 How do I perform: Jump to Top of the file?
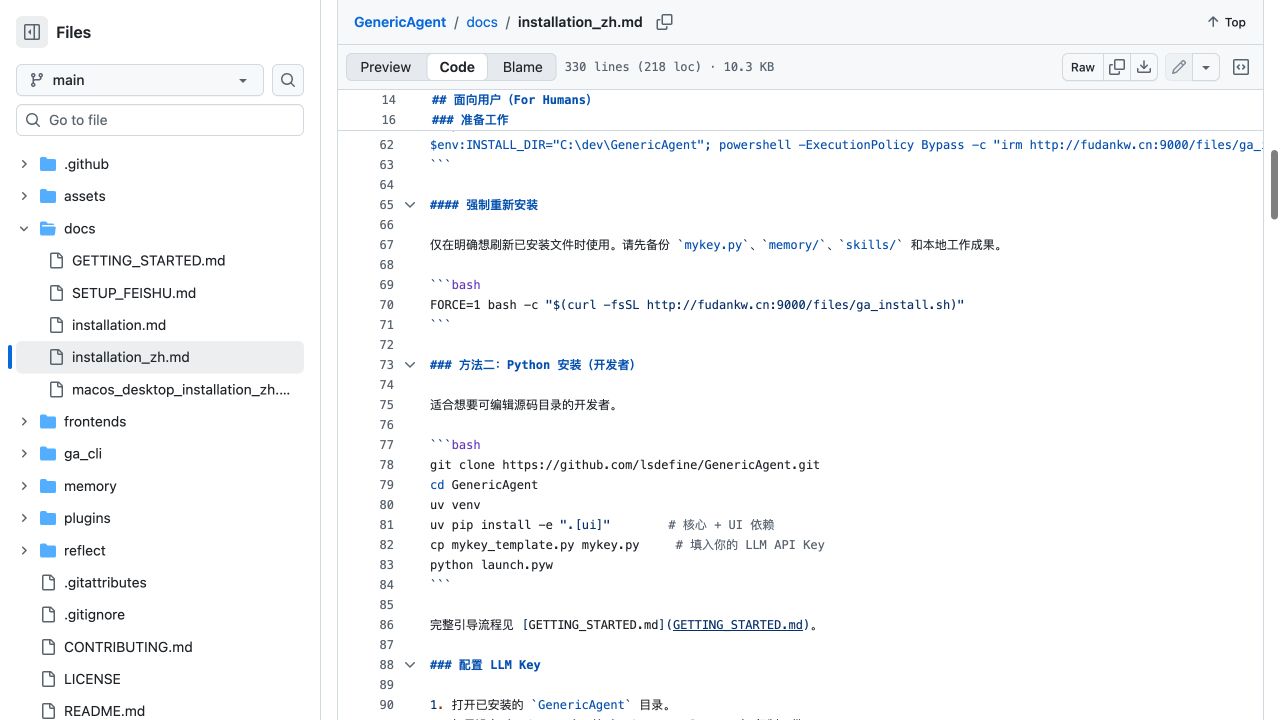pos(1226,22)
